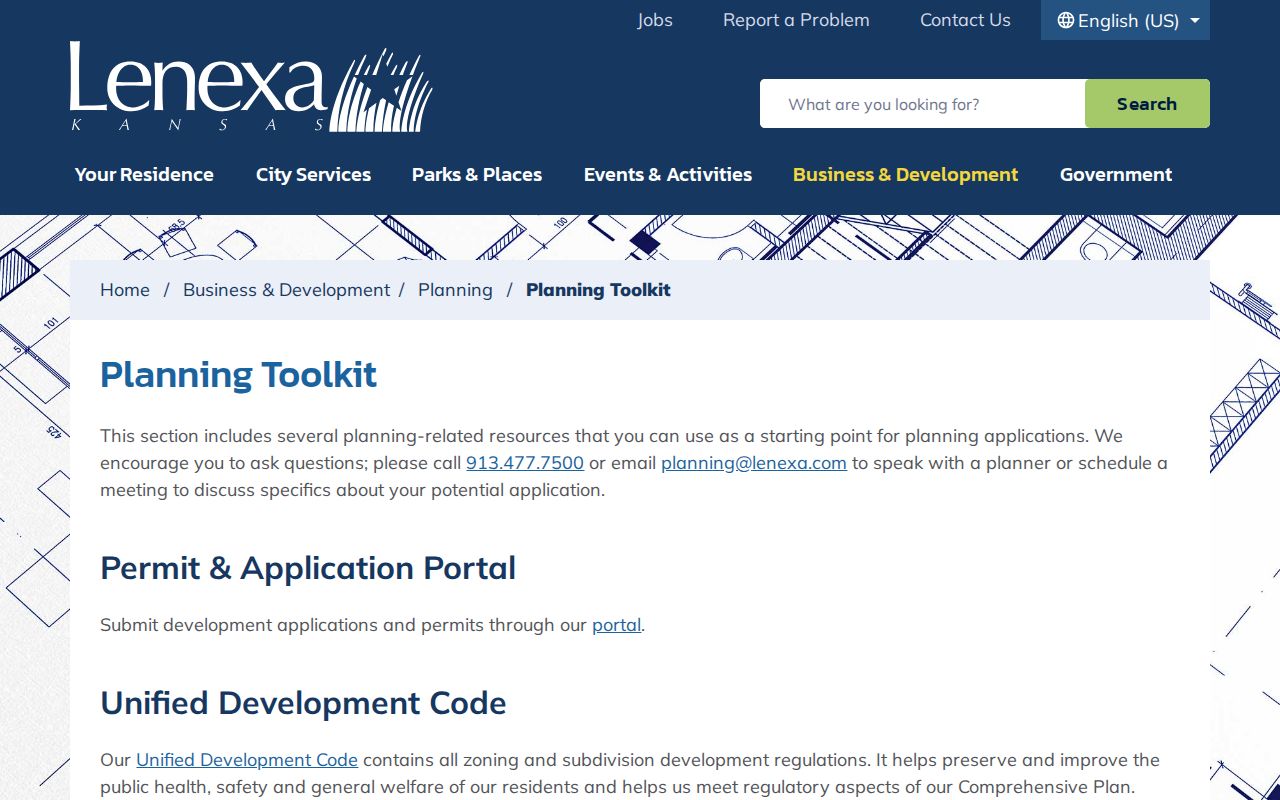Image resolution: width=1280 pixels, height=800 pixels.
Task: Open Your Residence menu
Action: point(144,175)
